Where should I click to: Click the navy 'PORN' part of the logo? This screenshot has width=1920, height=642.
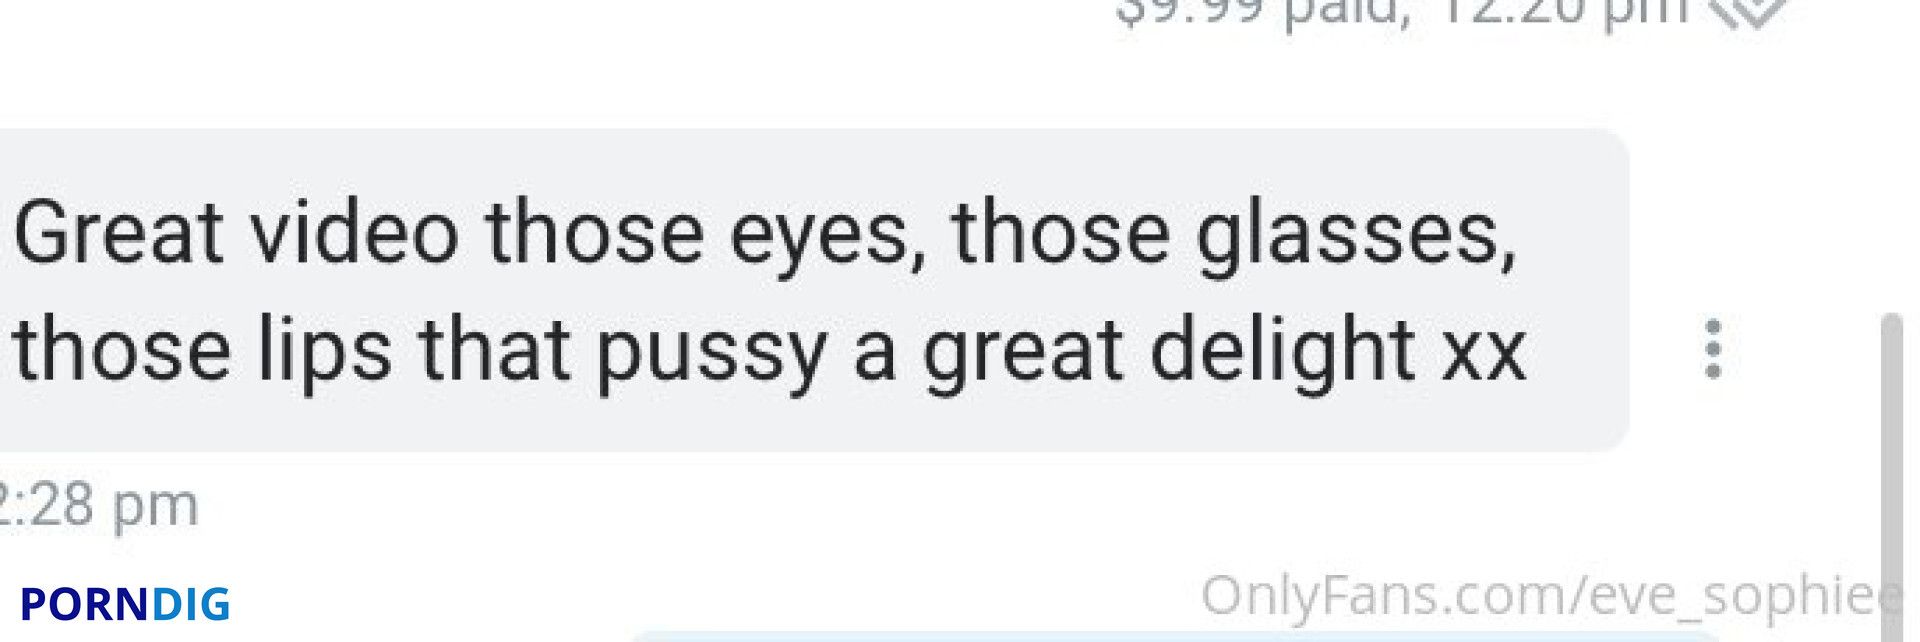coord(85,604)
